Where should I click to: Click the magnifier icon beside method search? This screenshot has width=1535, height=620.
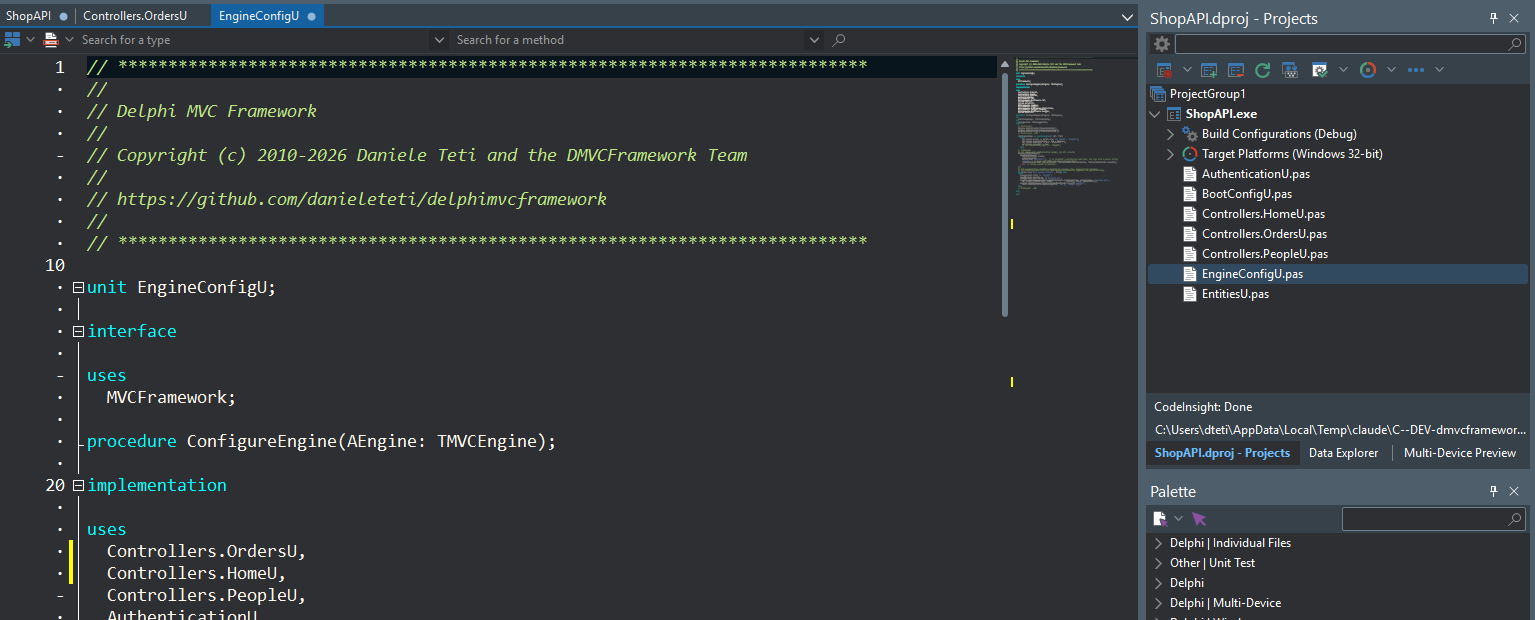(x=839, y=40)
